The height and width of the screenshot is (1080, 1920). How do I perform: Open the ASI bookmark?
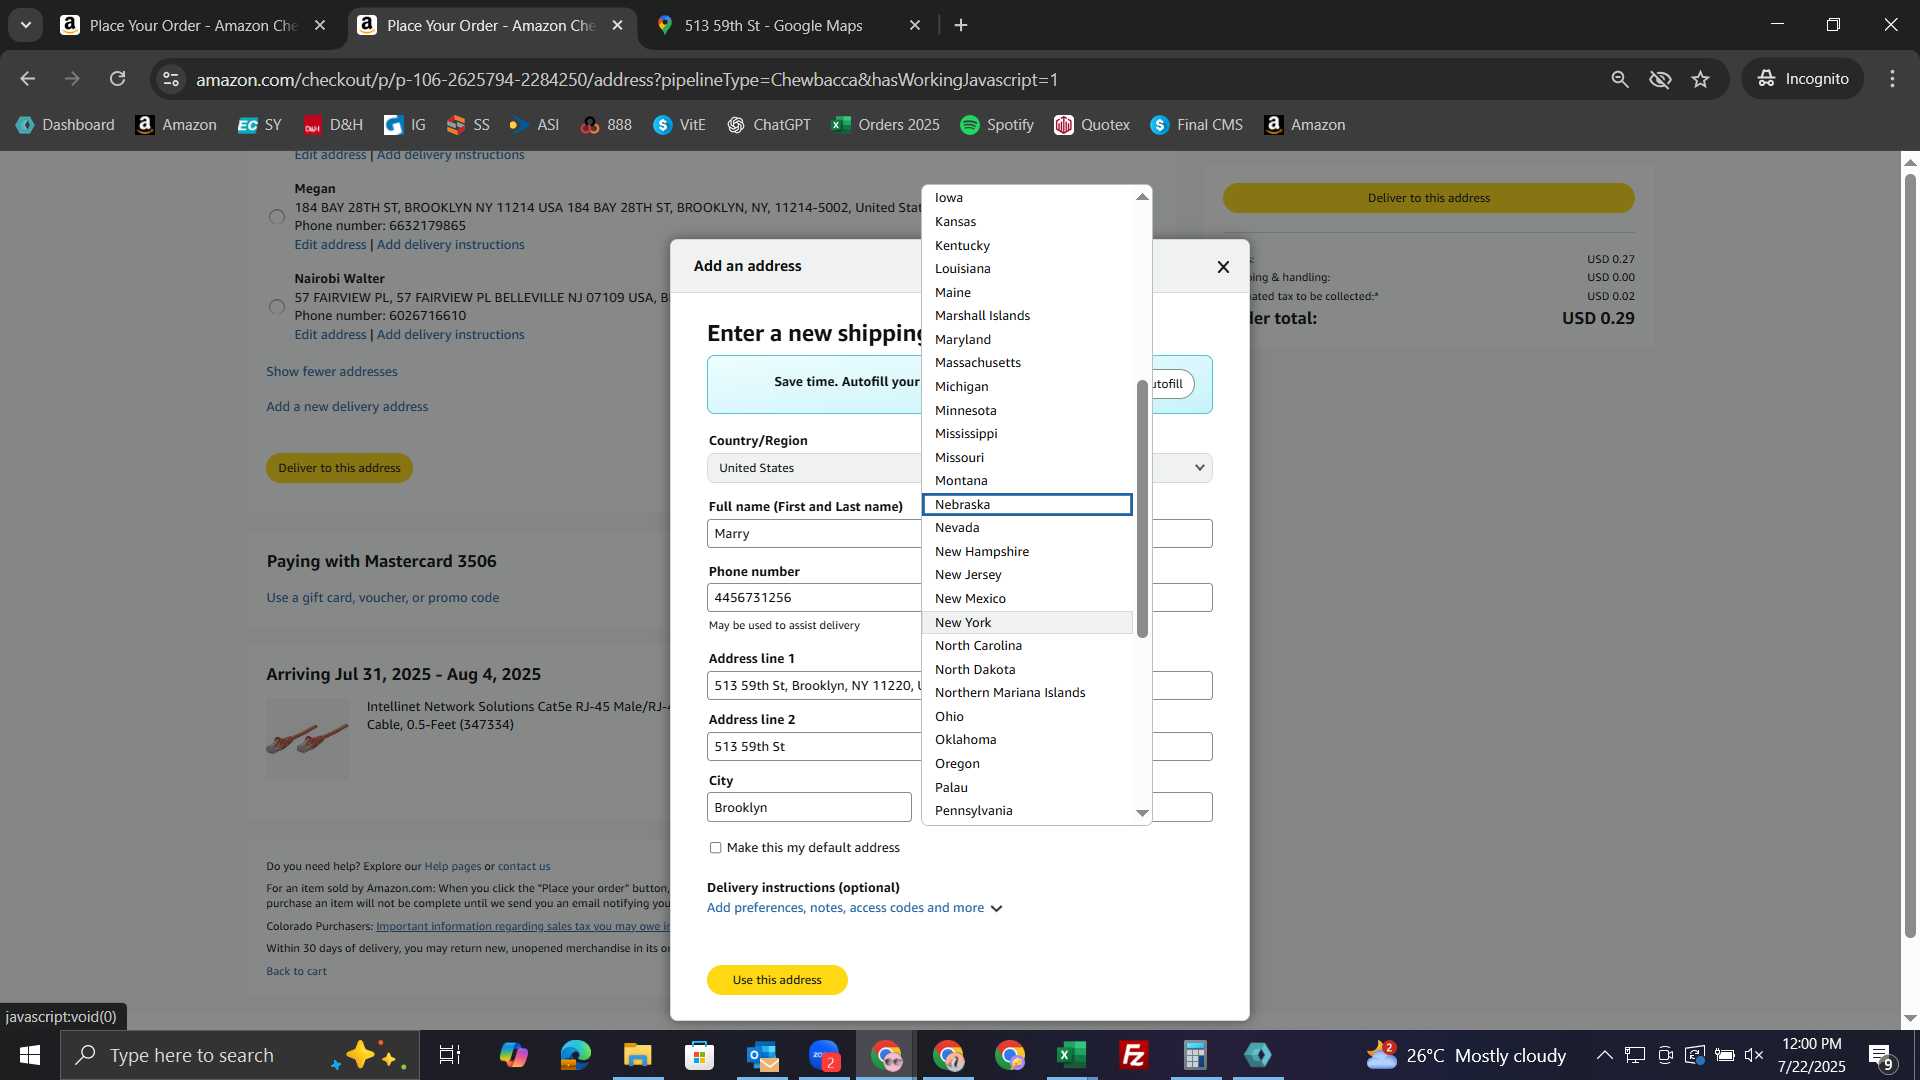tap(535, 125)
